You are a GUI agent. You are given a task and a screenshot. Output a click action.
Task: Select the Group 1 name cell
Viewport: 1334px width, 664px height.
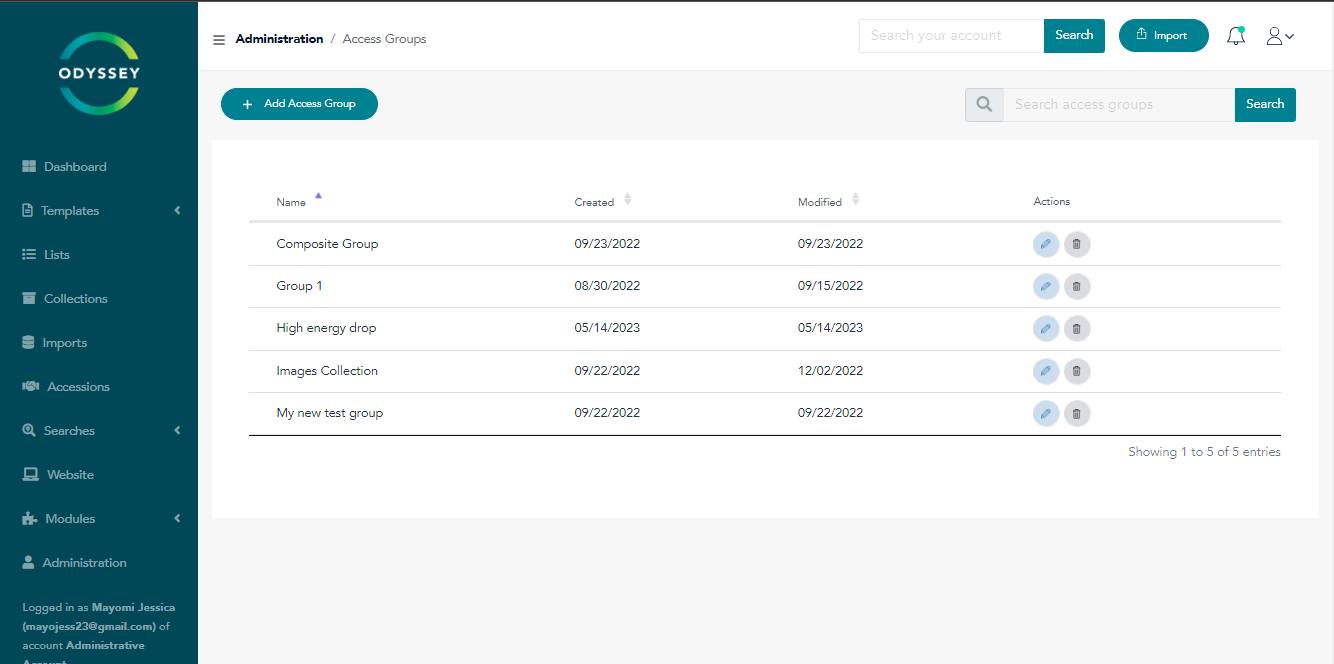(x=299, y=286)
